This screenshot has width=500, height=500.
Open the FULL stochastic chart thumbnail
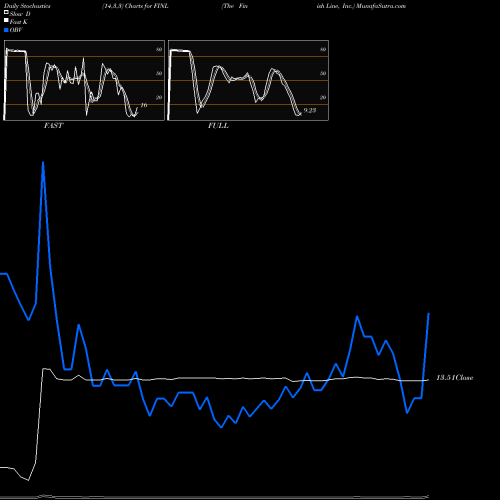click(x=248, y=80)
